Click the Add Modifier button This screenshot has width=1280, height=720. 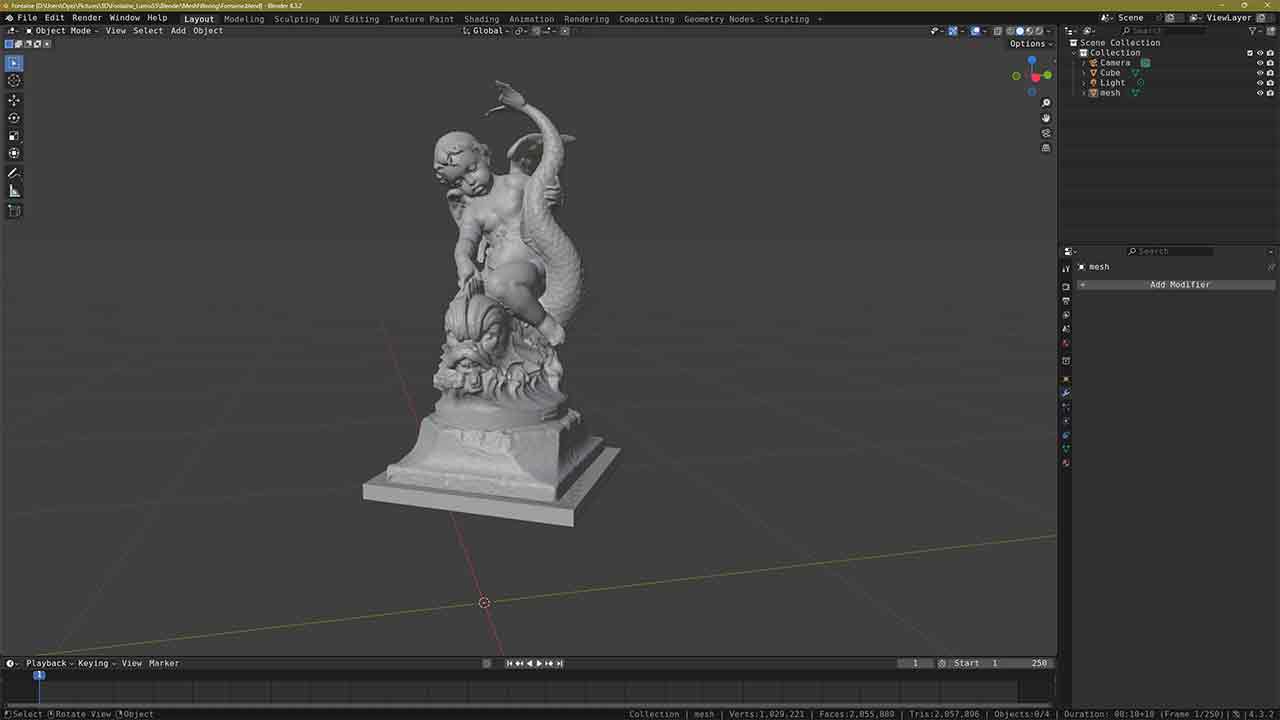click(1179, 285)
